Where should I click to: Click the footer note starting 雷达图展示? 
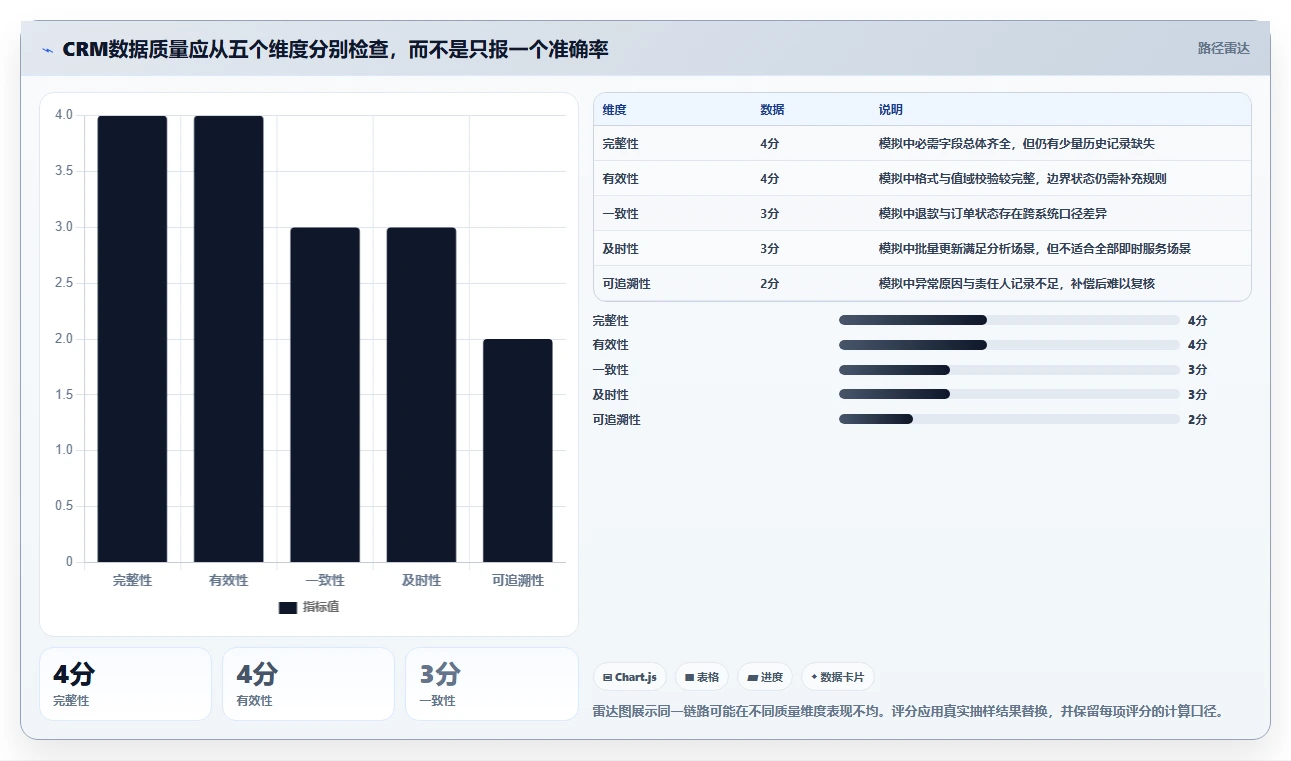pos(908,712)
